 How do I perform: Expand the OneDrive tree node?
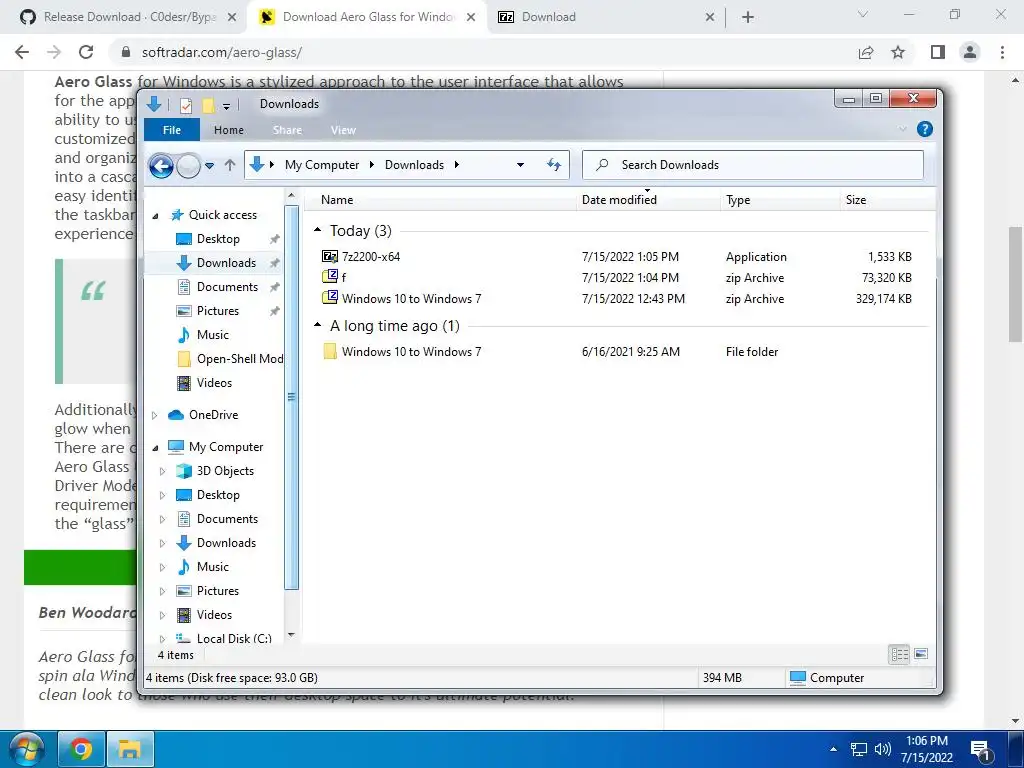pyautogui.click(x=155, y=415)
